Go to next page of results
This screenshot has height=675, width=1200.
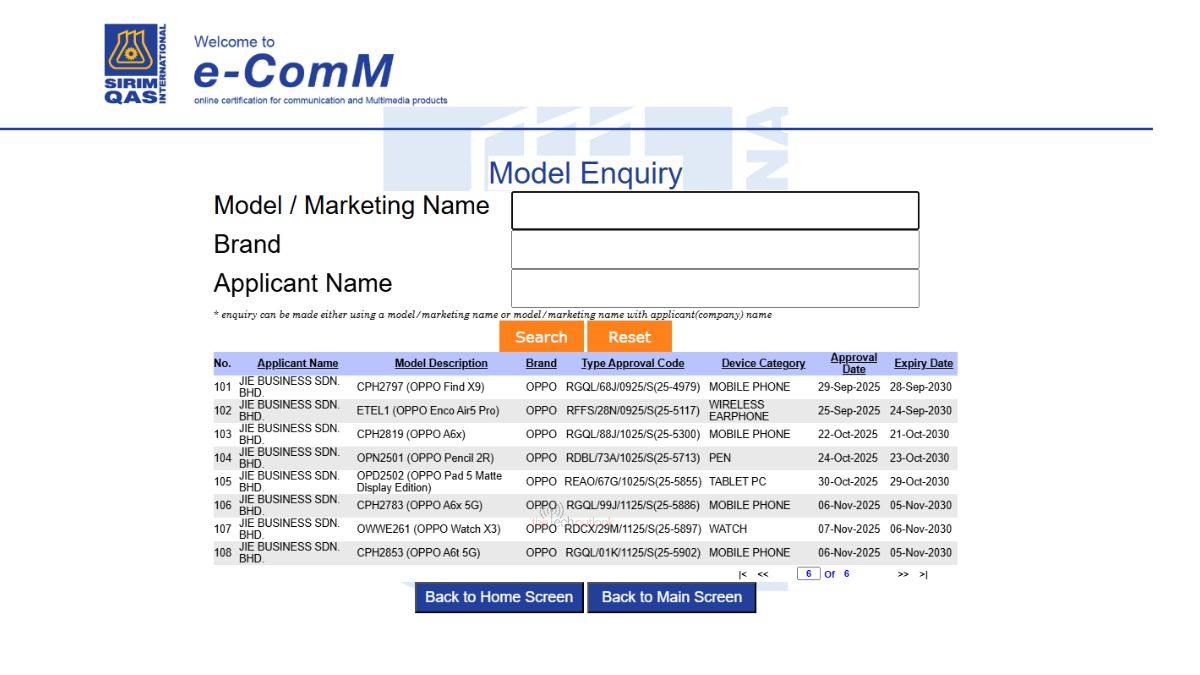pyautogui.click(x=903, y=575)
